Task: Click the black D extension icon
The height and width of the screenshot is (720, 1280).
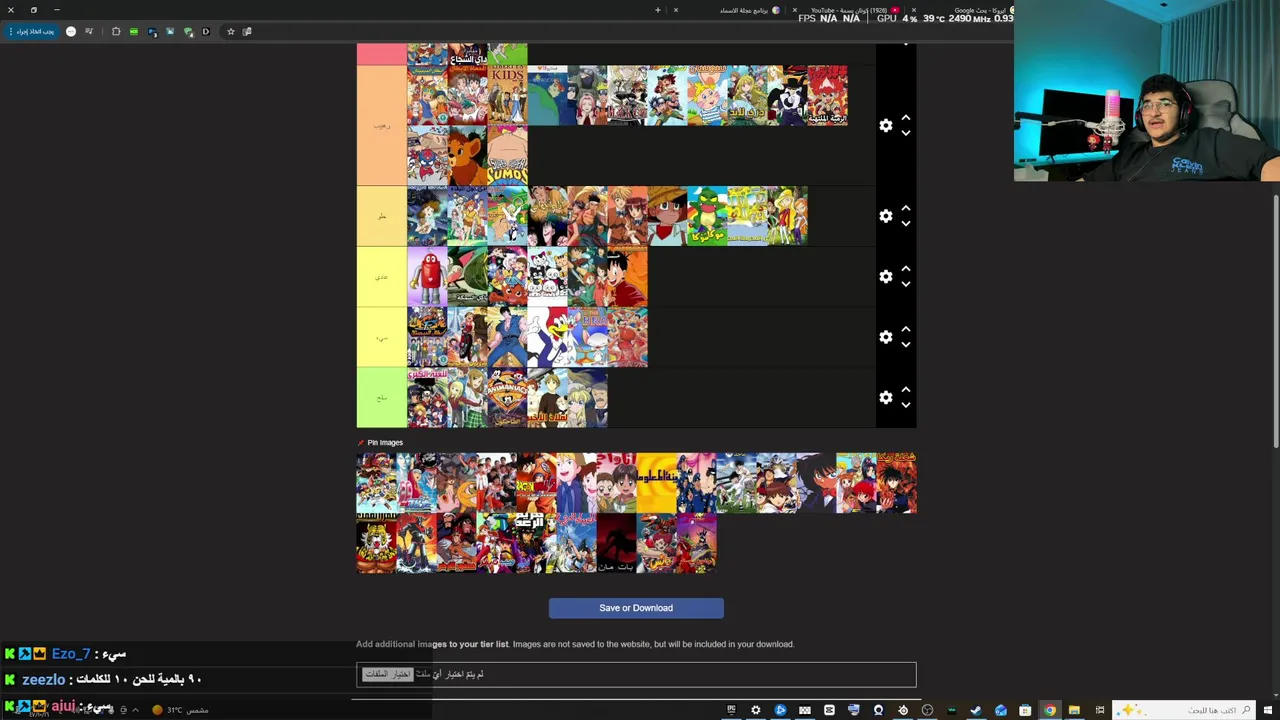Action: (206, 31)
